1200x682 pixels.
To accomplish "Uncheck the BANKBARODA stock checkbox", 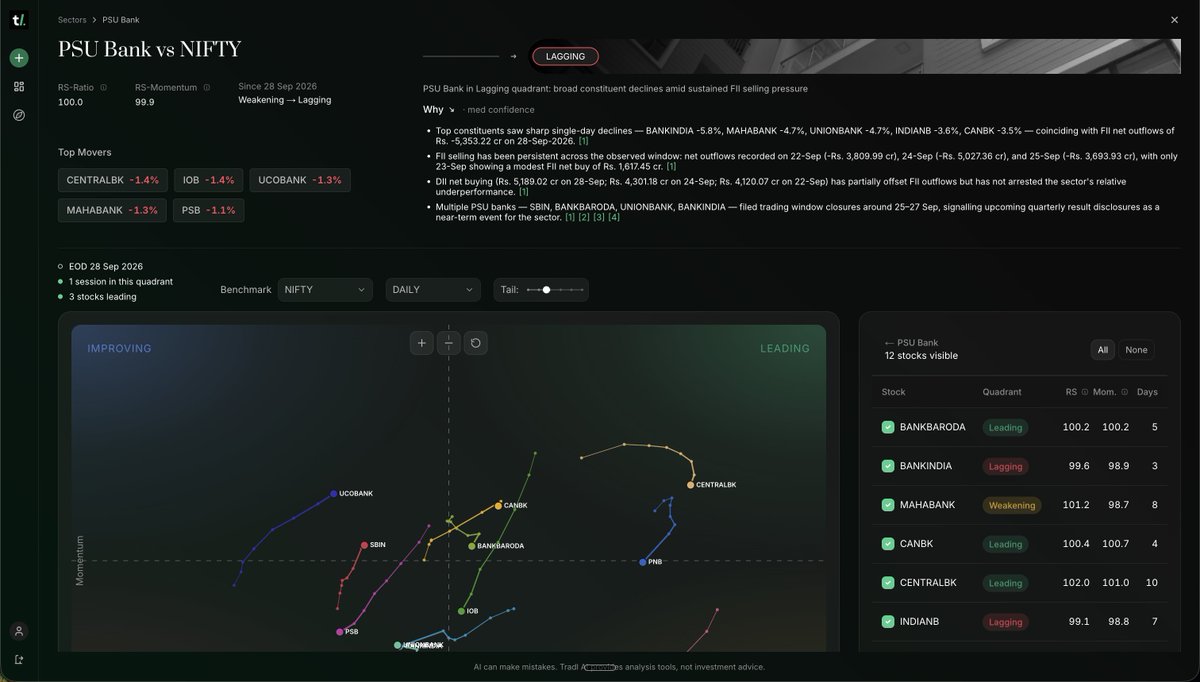I will 888,427.
